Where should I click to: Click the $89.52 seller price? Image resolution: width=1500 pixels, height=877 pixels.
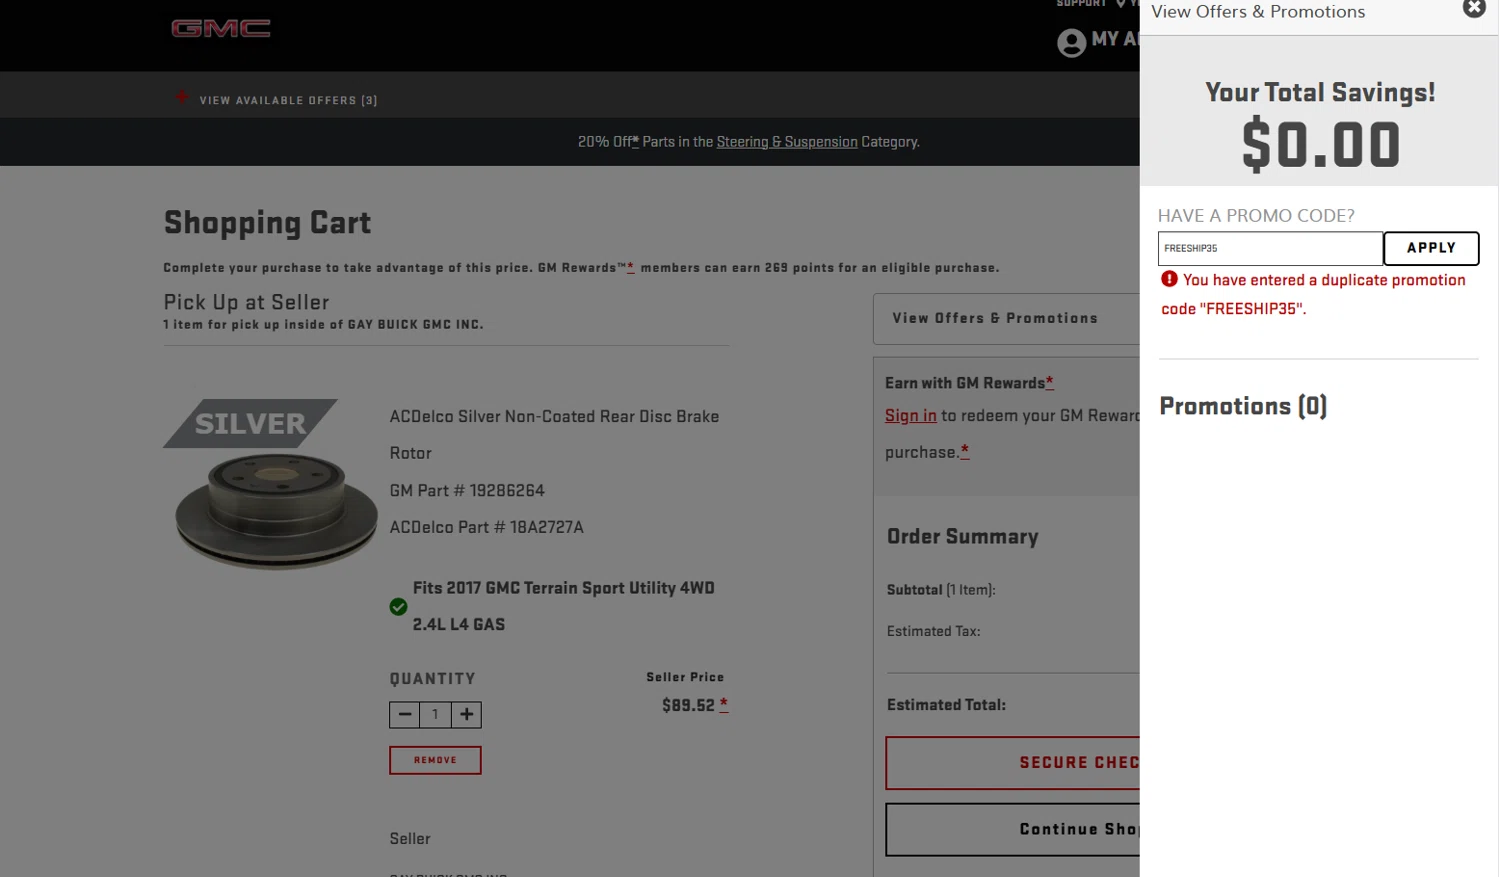click(x=688, y=705)
